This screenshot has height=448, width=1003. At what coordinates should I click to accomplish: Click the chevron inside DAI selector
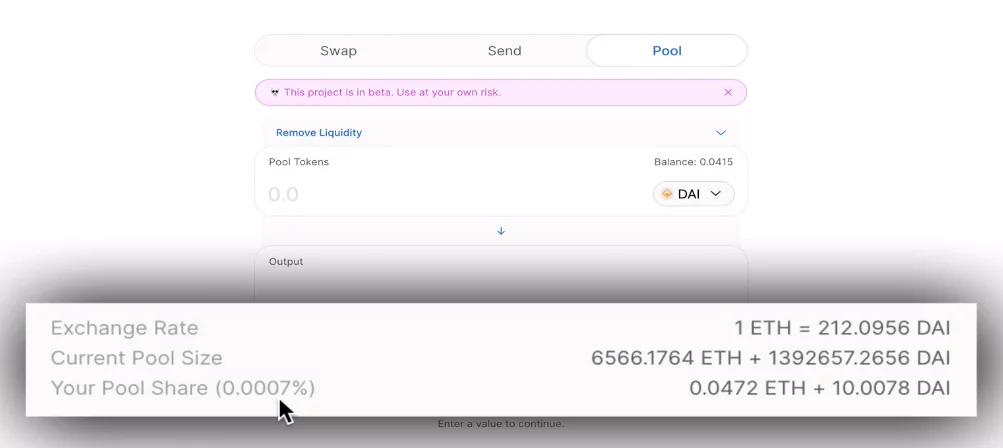pyautogui.click(x=716, y=194)
